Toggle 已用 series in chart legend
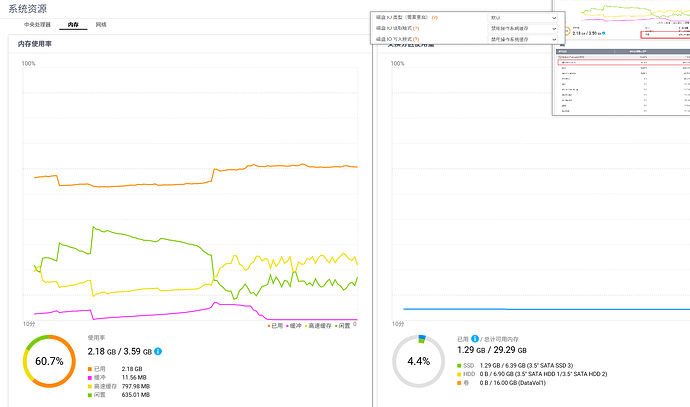 (275, 324)
